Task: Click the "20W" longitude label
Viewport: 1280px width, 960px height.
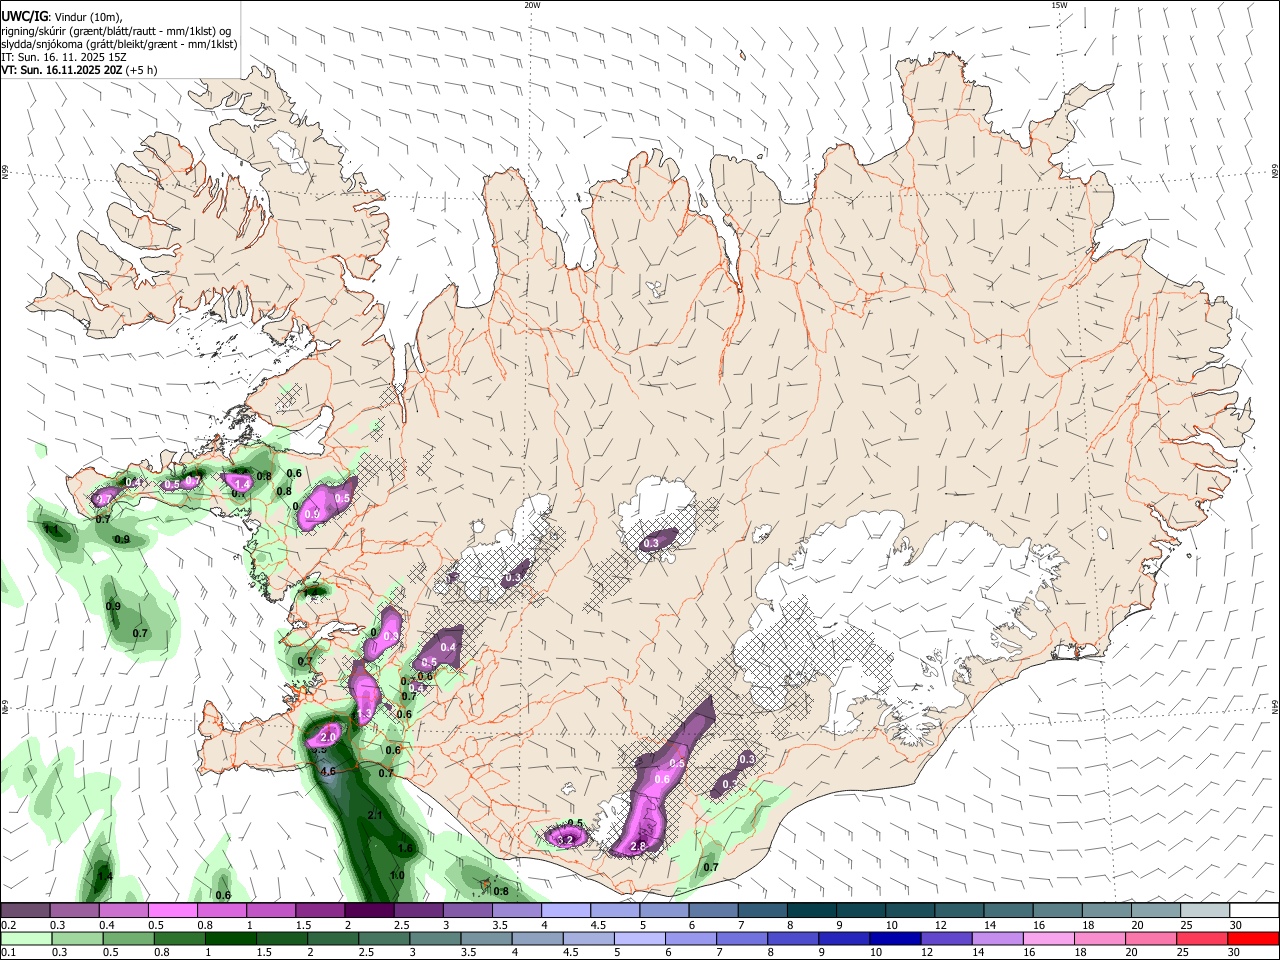Action: [x=532, y=5]
